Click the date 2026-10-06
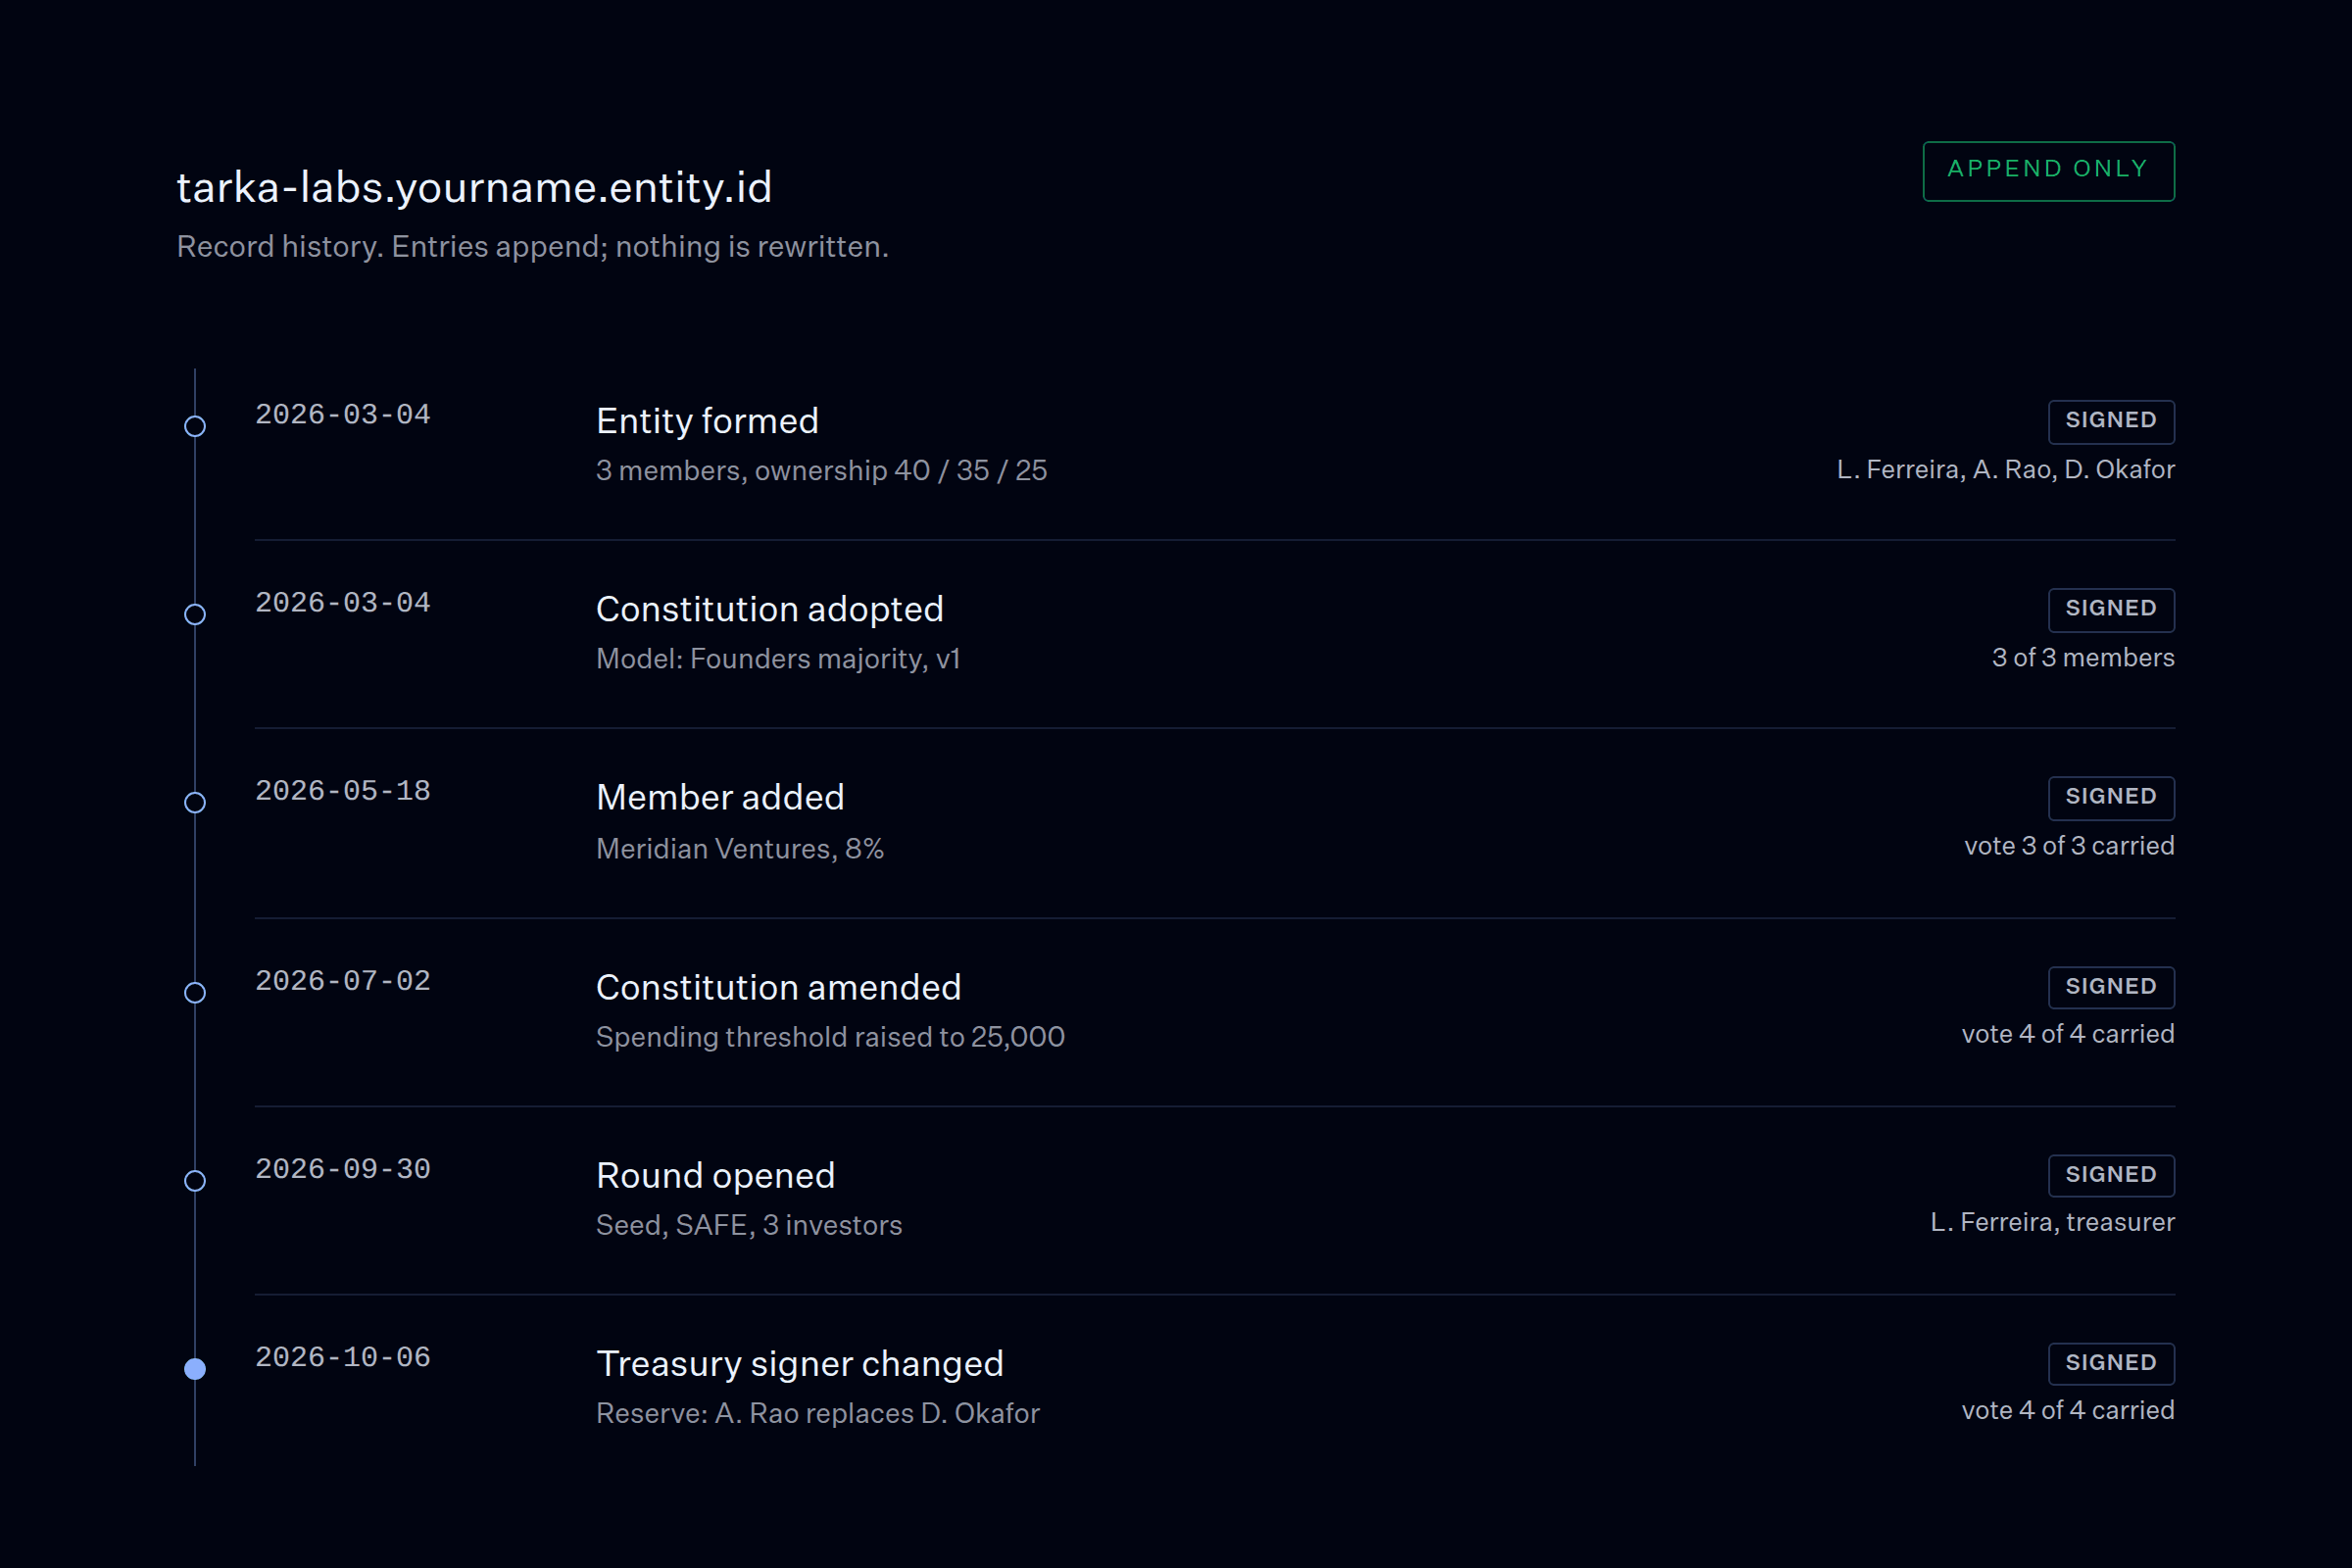The width and height of the screenshot is (2352, 1568). (342, 1356)
